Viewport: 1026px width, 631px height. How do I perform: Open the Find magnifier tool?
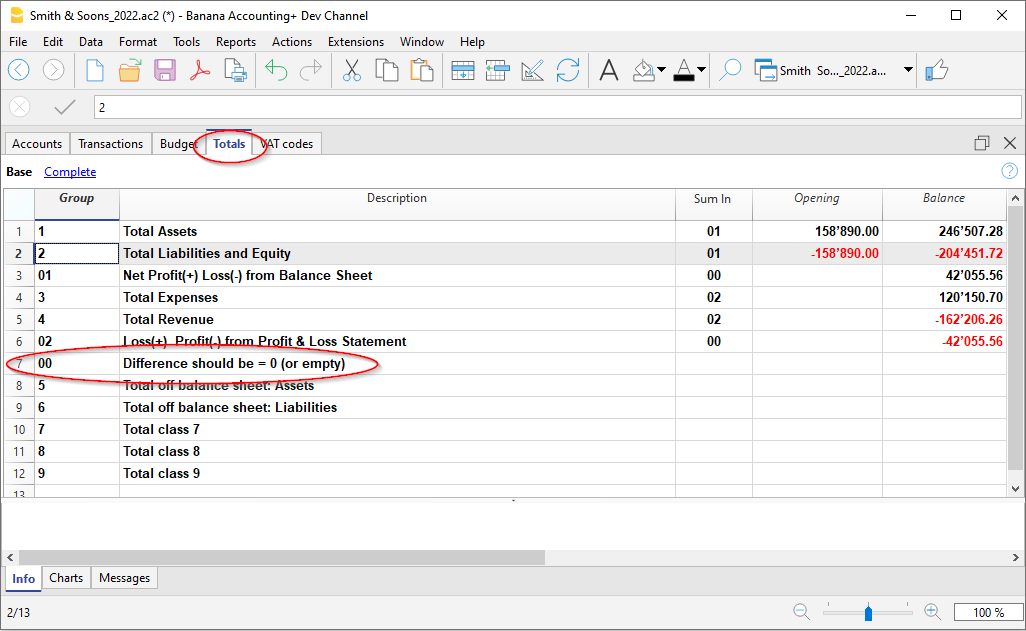point(731,70)
